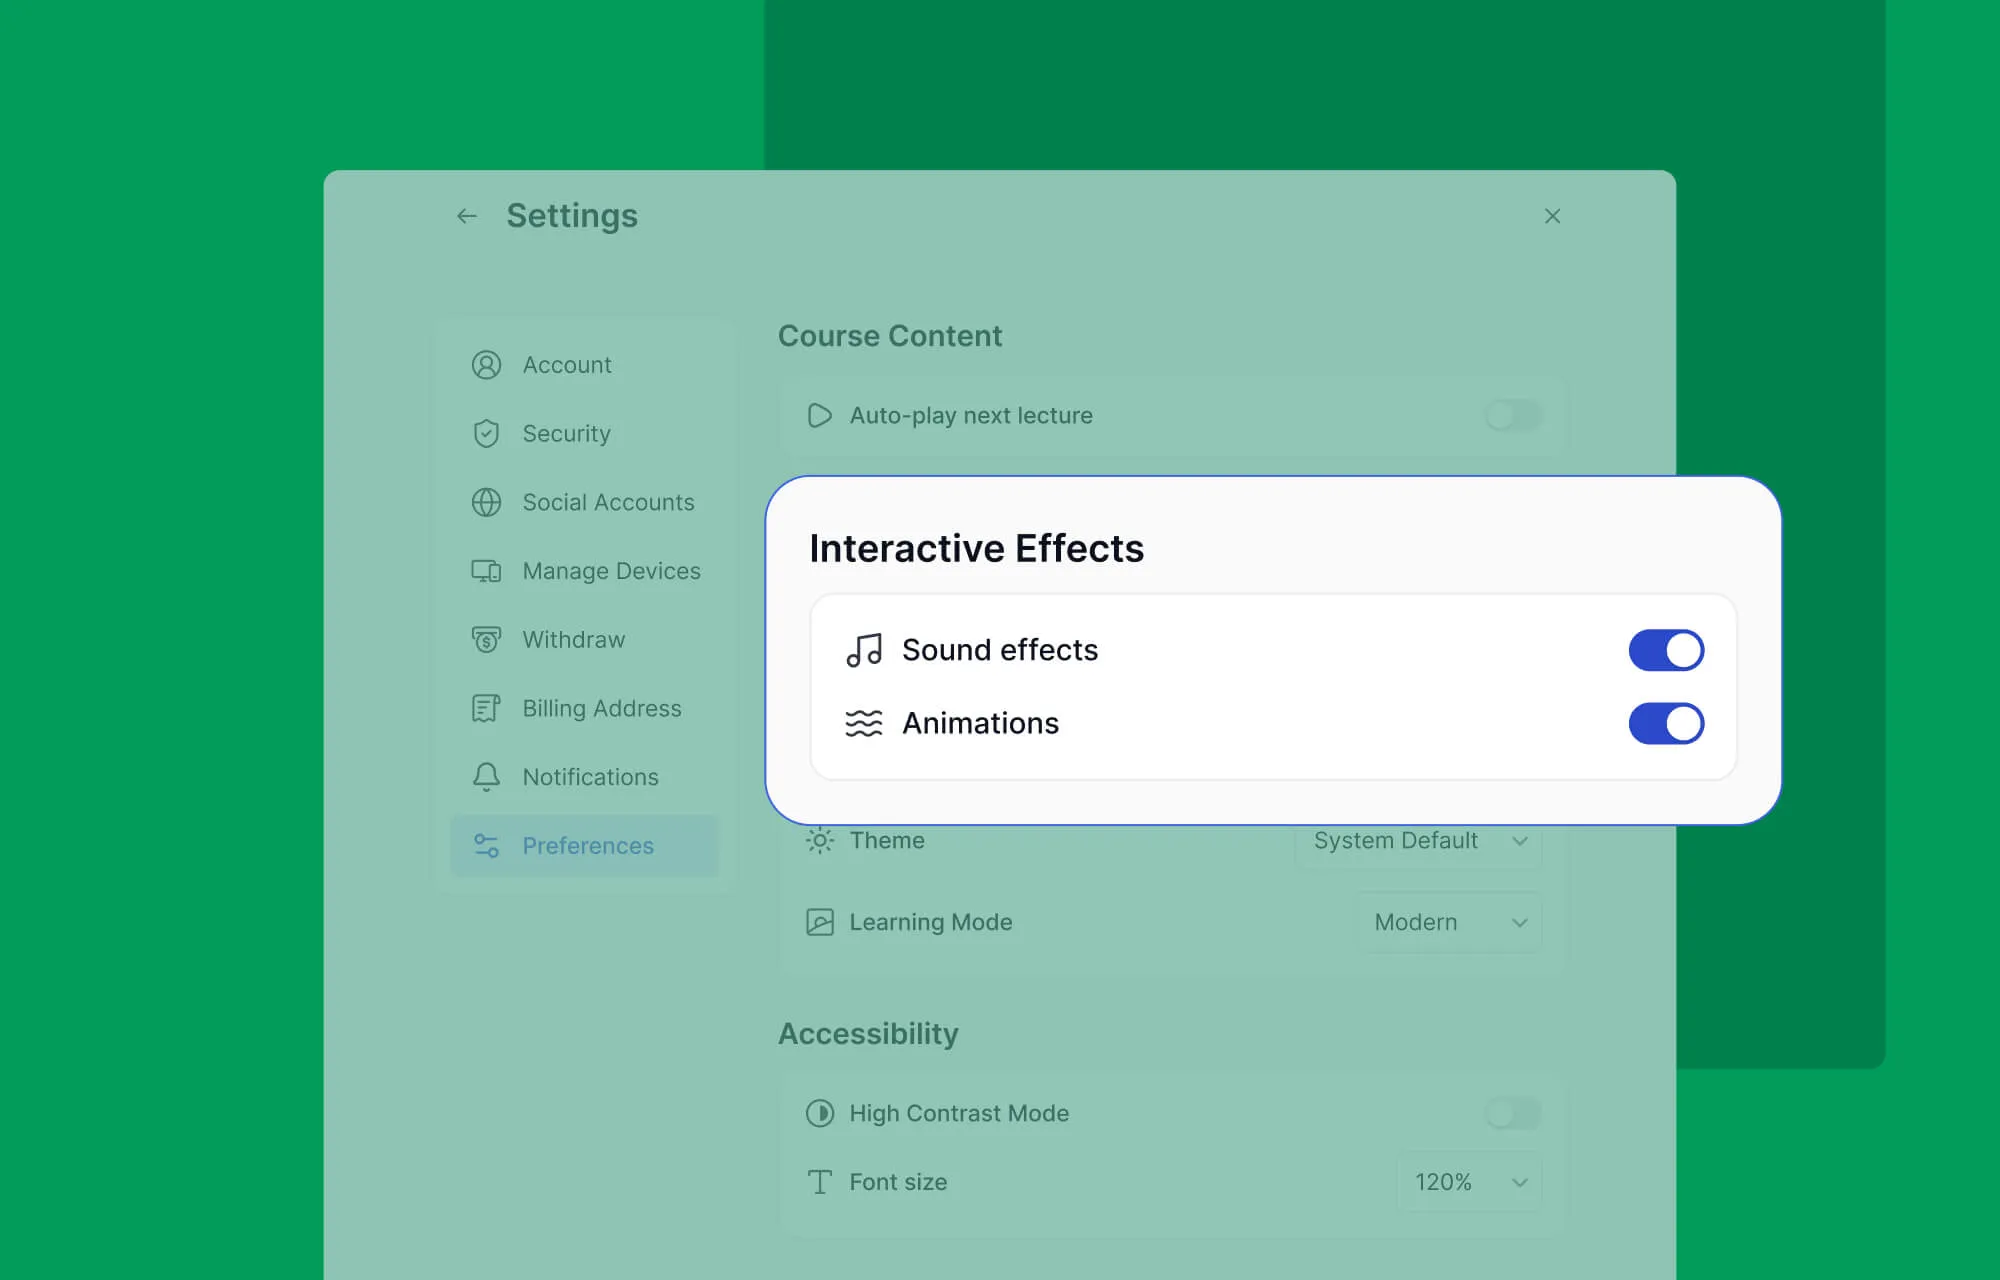Open the Withdraw settings section
Image resolution: width=2000 pixels, height=1280 pixels.
[574, 640]
